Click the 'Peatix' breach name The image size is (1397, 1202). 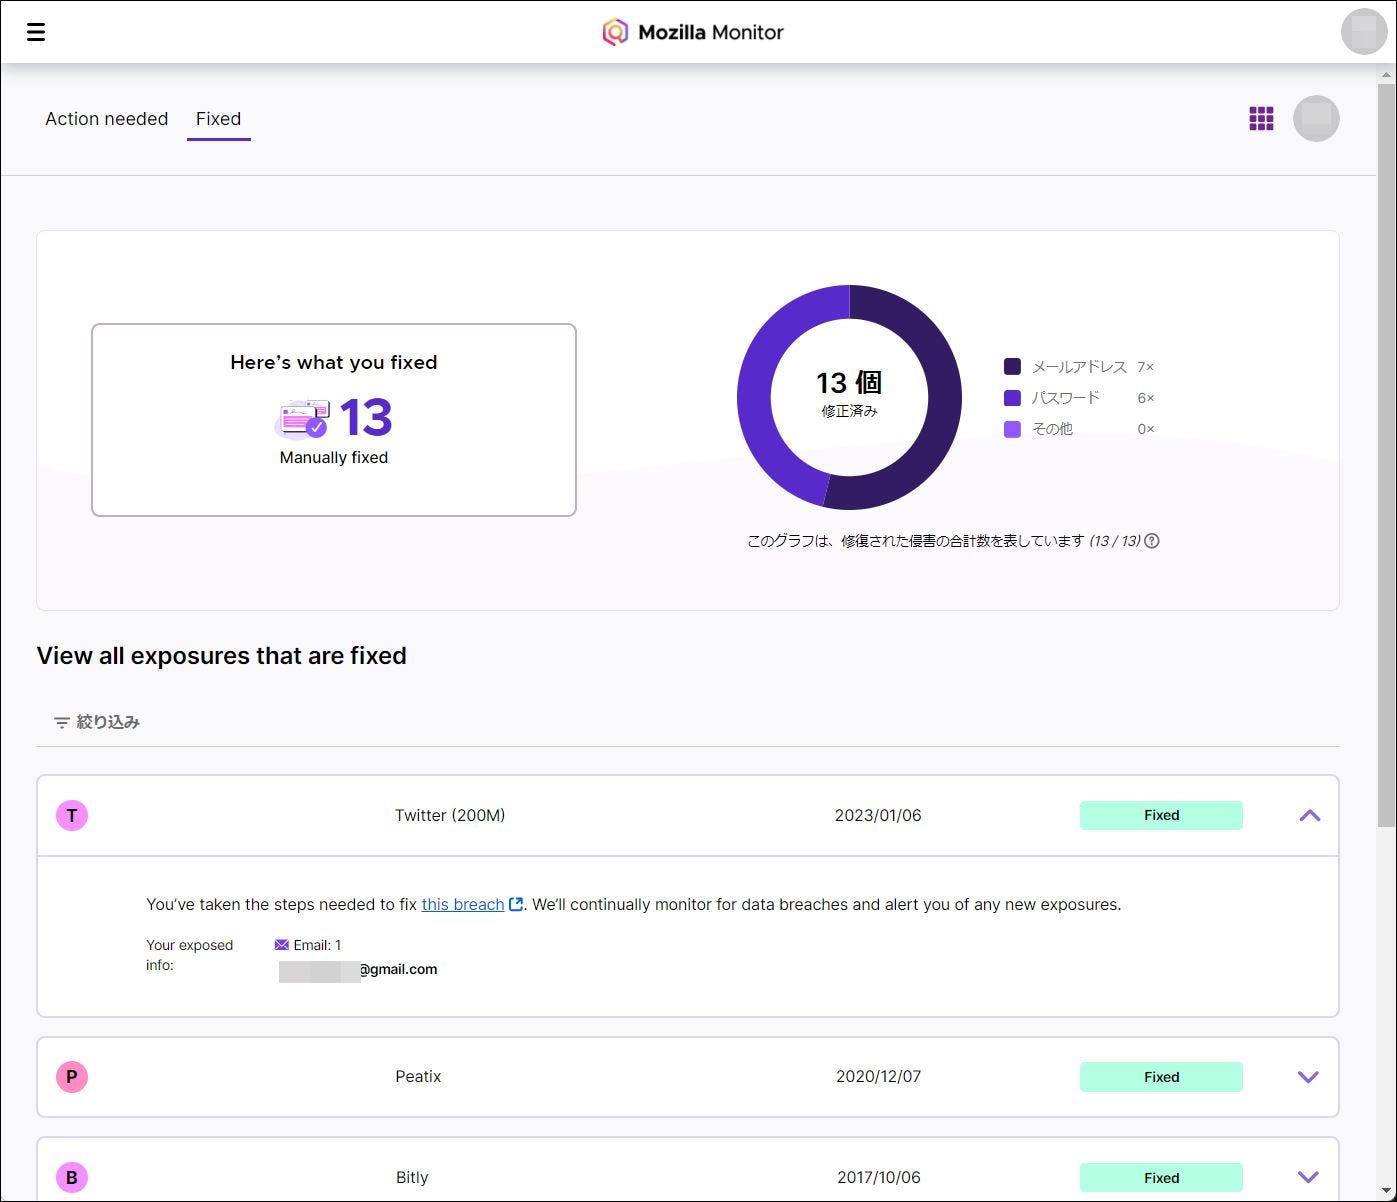pyautogui.click(x=418, y=1077)
